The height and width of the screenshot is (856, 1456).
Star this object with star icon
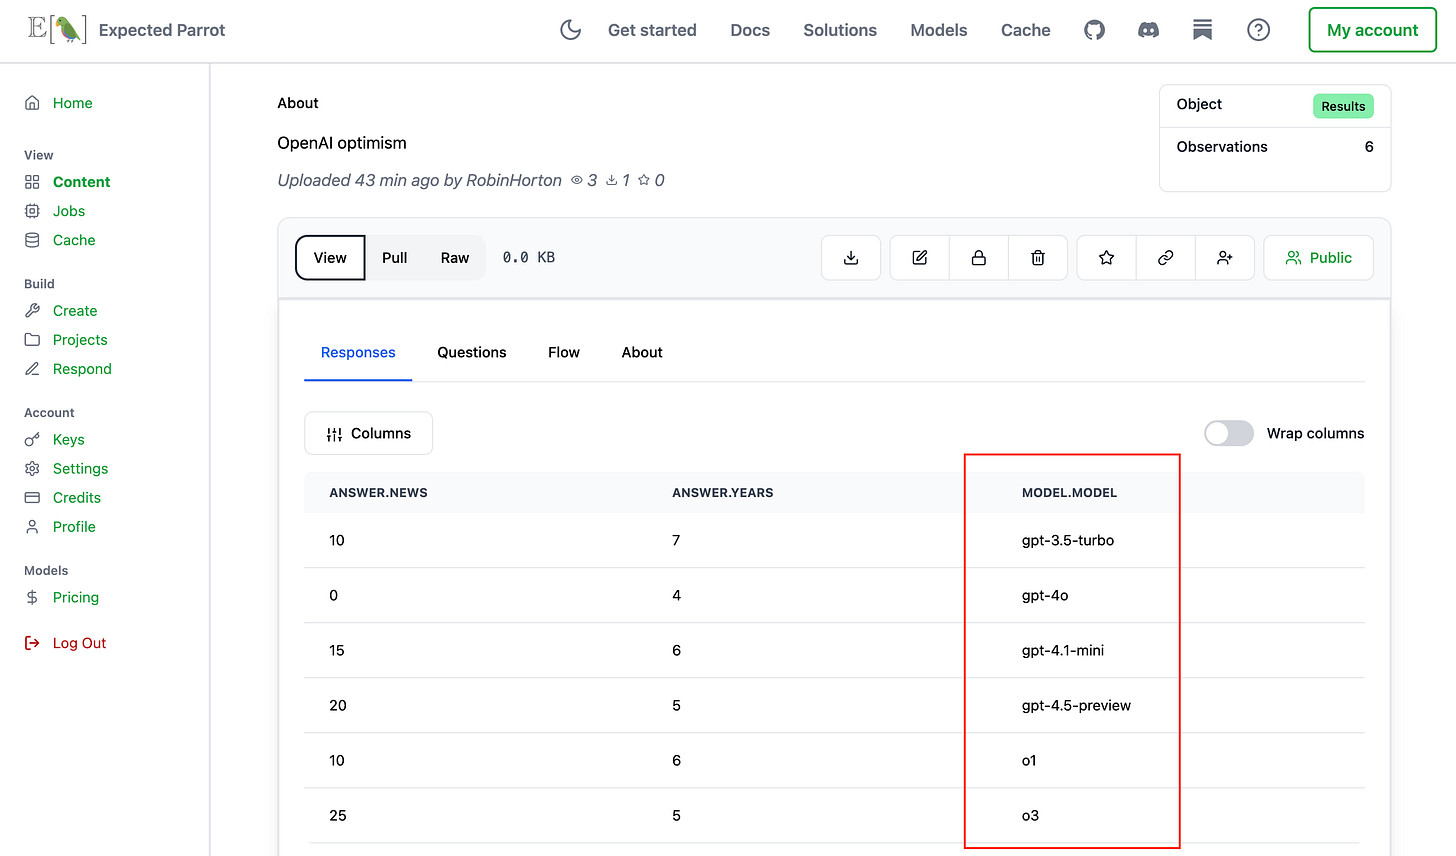(1106, 258)
